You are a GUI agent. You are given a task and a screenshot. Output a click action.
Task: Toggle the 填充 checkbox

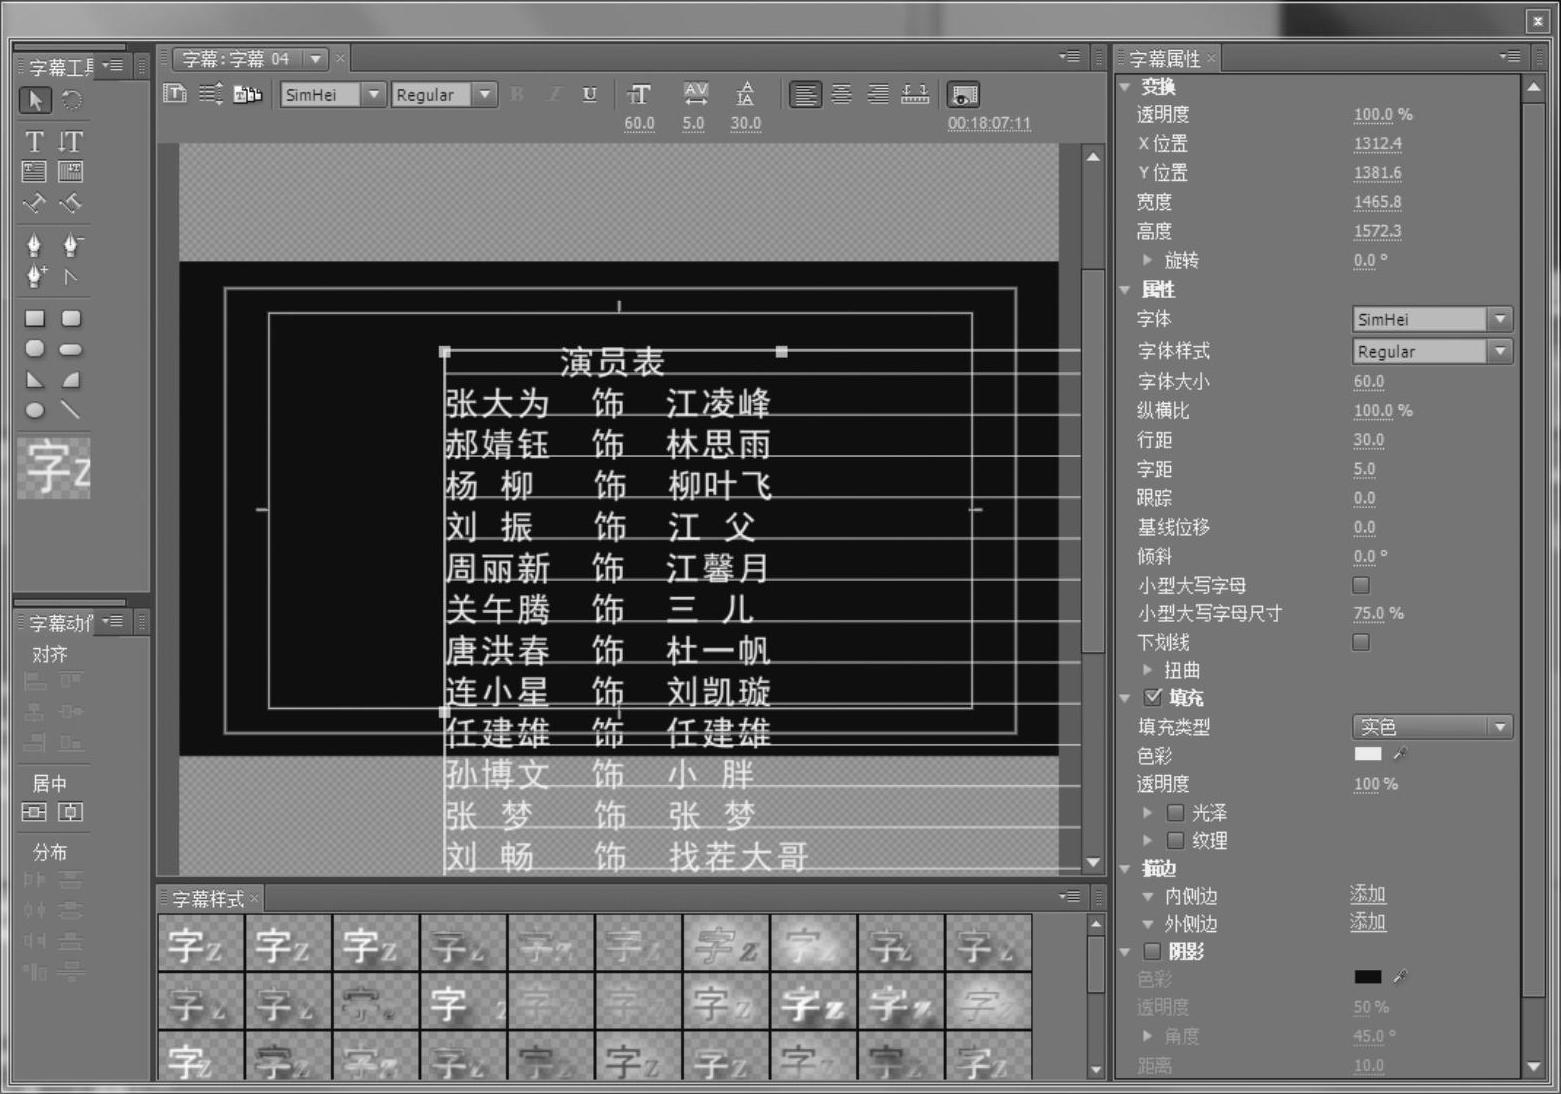(1153, 697)
